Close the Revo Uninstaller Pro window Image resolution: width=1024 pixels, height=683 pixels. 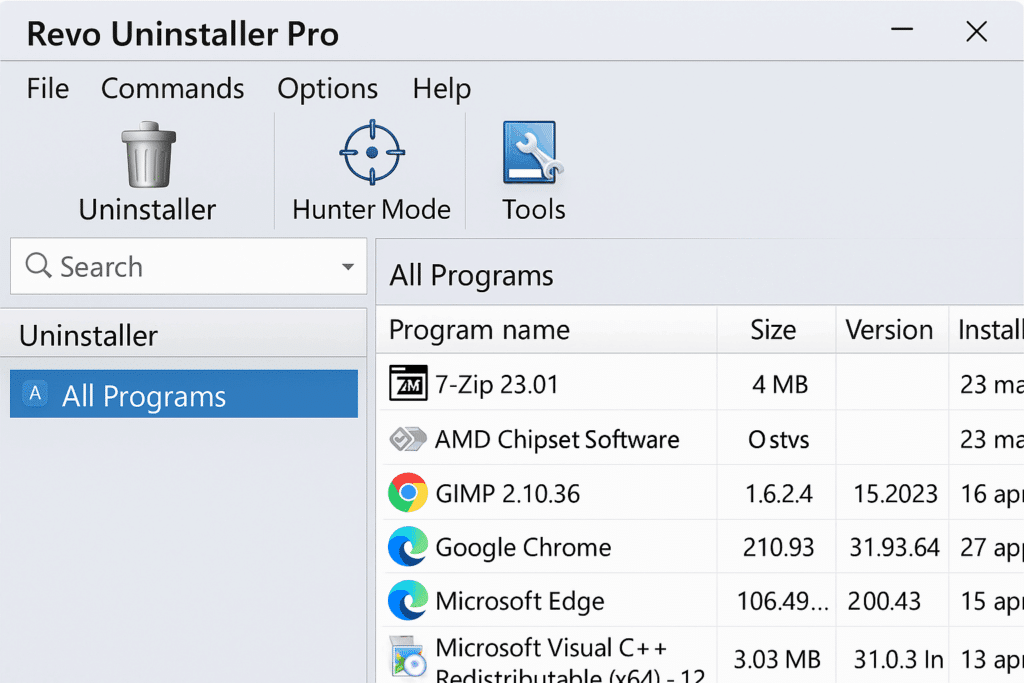976,31
